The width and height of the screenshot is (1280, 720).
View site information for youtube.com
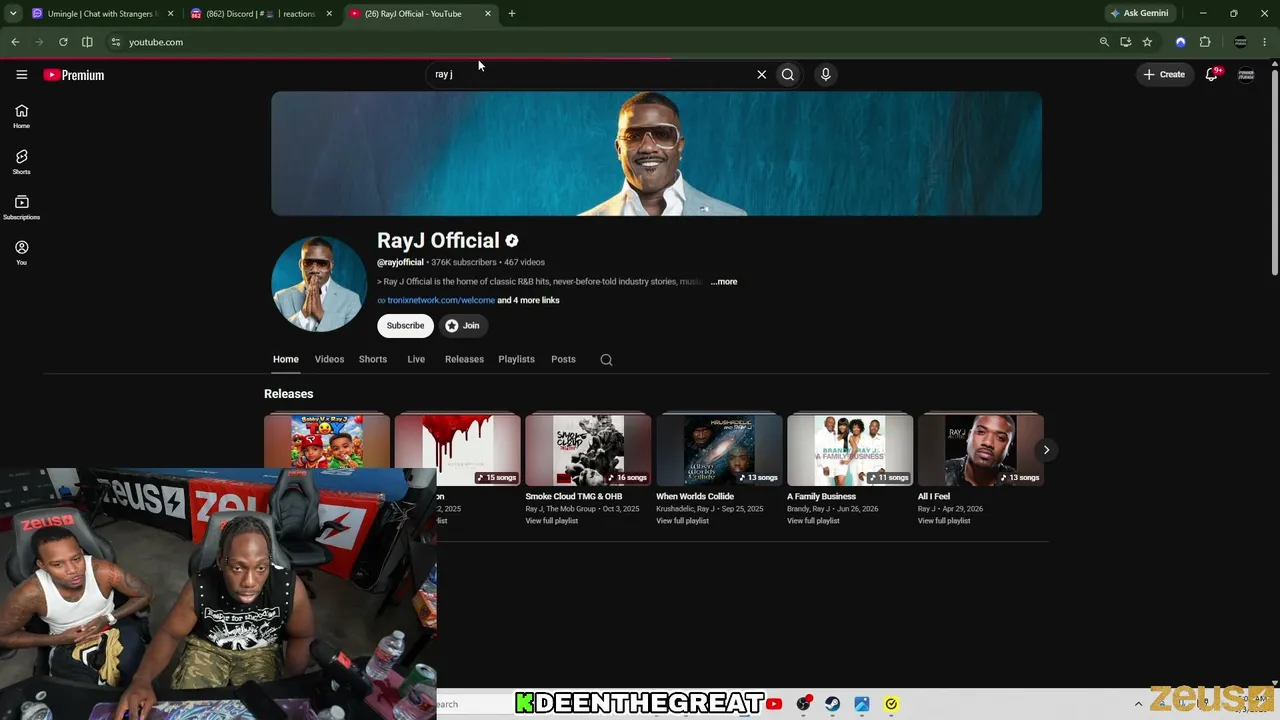click(116, 42)
